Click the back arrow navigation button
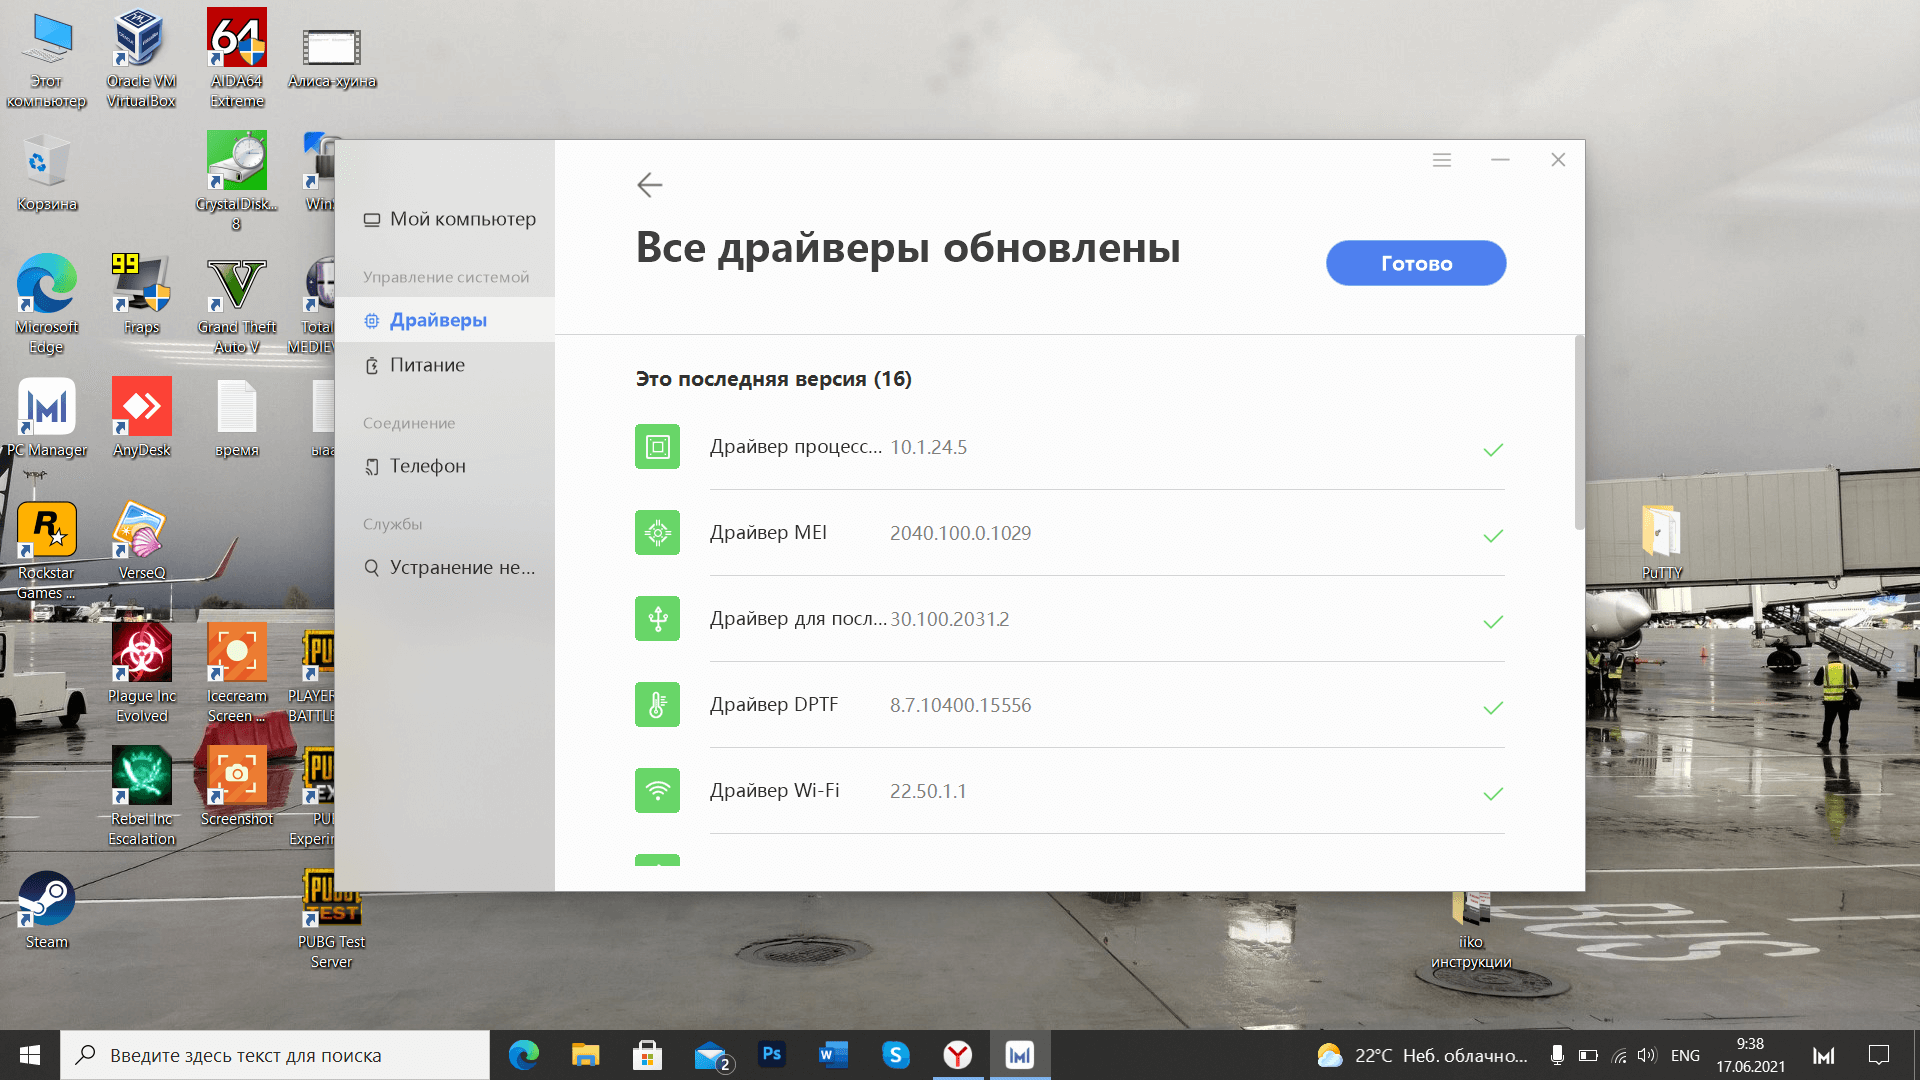The height and width of the screenshot is (1080, 1920). tap(649, 185)
